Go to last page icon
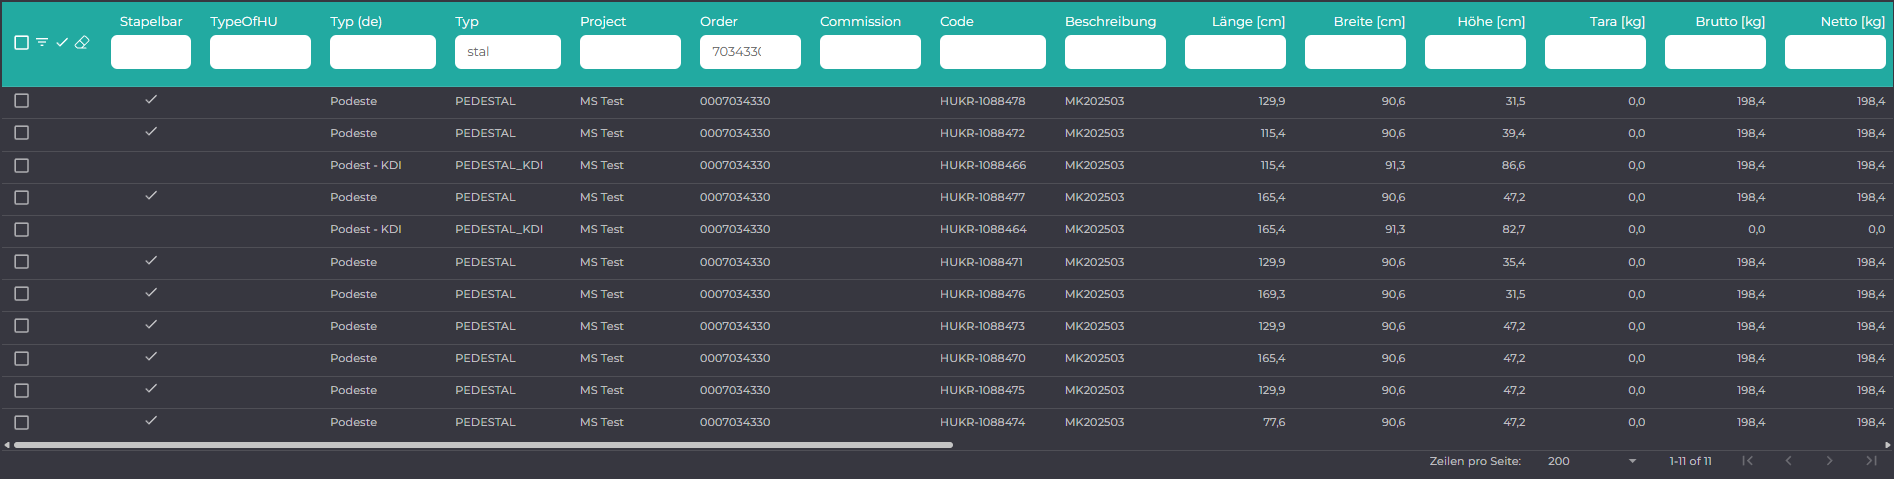The width and height of the screenshot is (1894, 479). coord(1871,461)
